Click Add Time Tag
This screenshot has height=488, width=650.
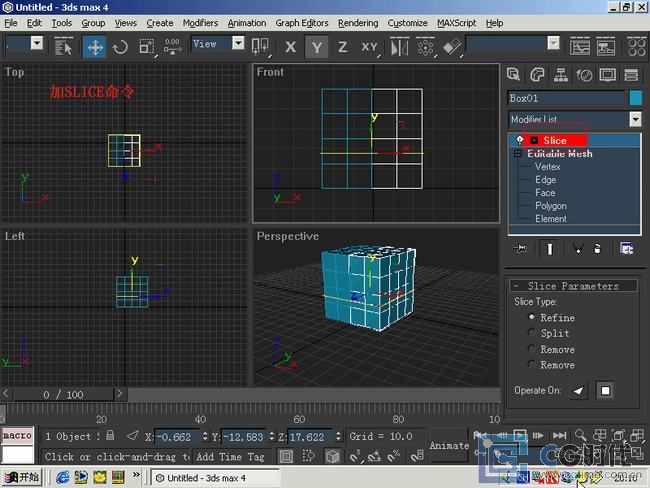230,456
